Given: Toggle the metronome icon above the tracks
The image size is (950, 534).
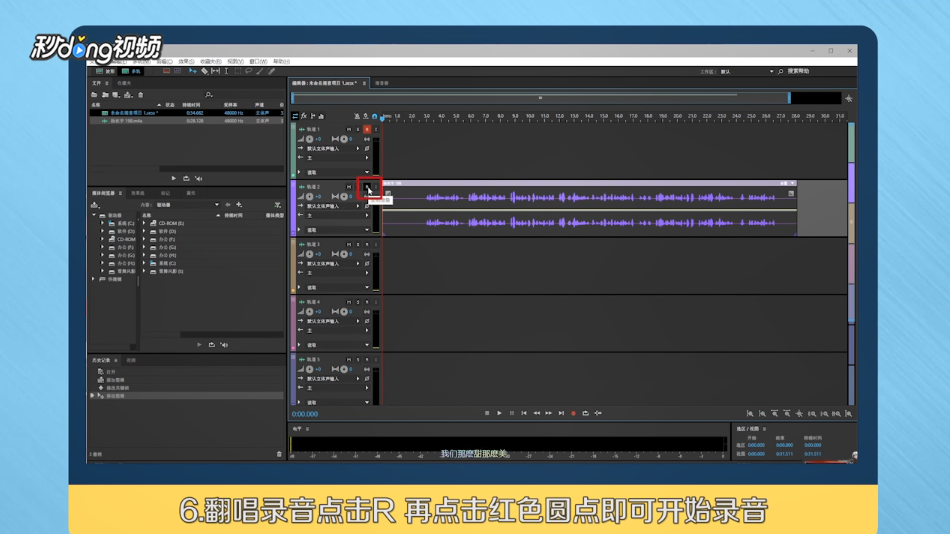Looking at the screenshot, I should pos(357,116).
